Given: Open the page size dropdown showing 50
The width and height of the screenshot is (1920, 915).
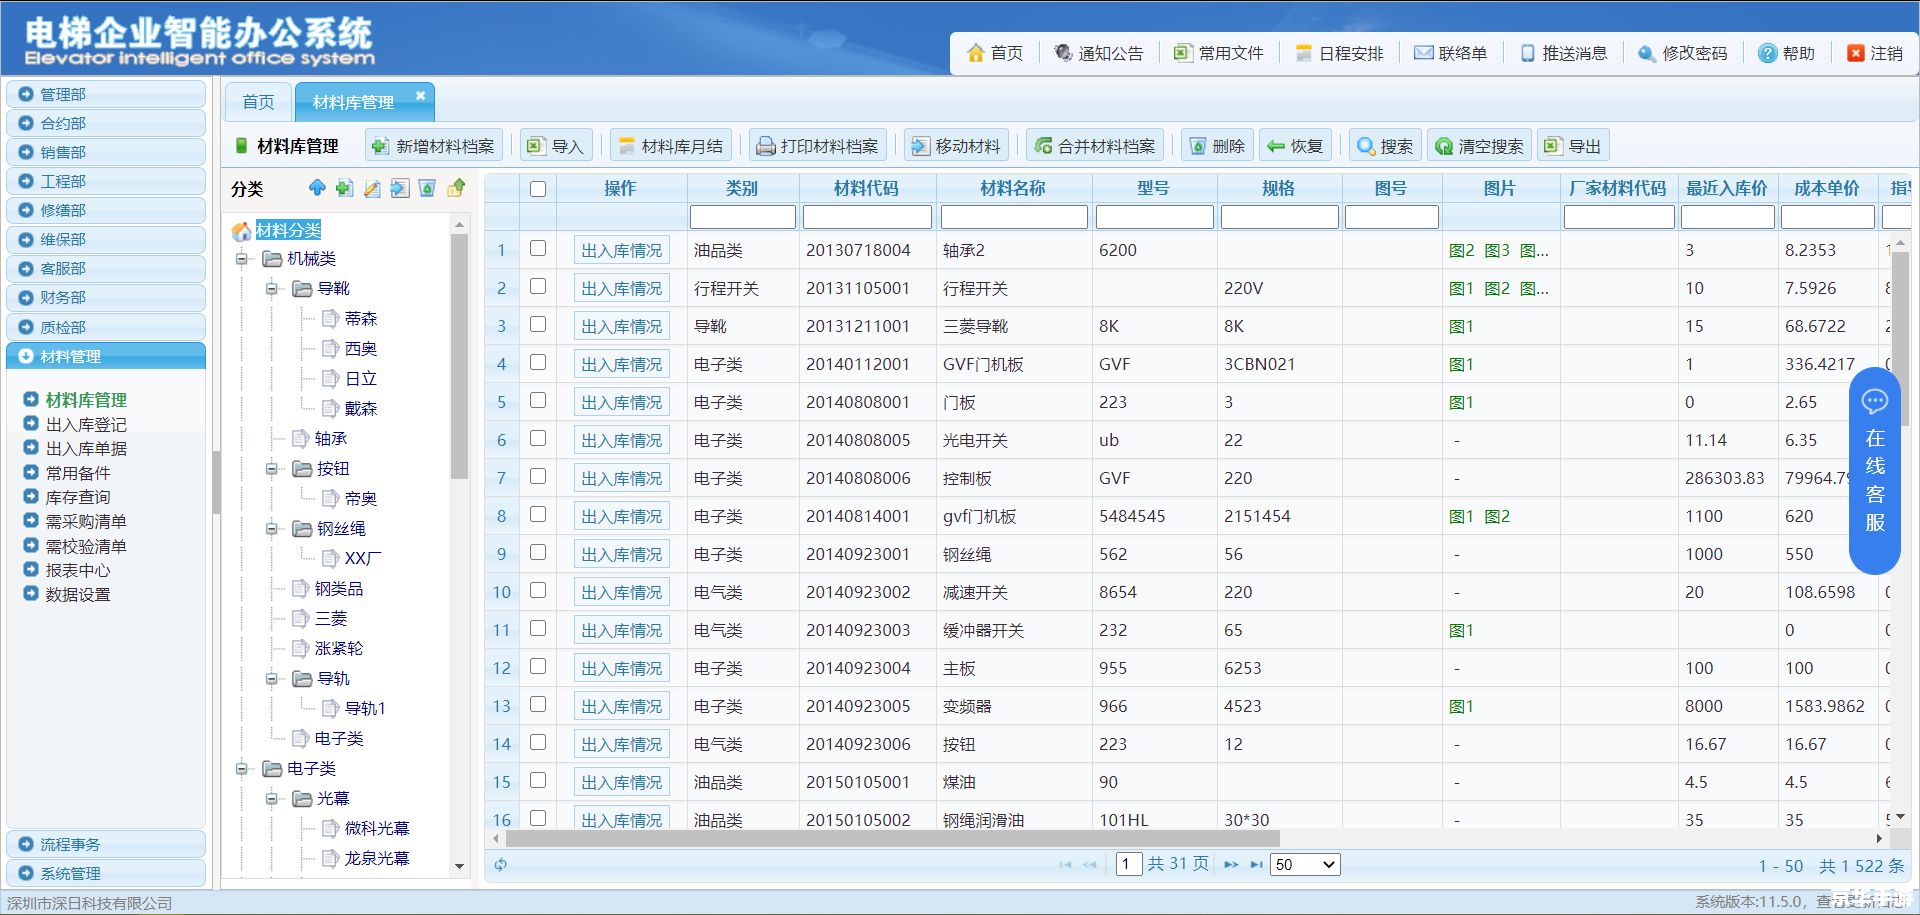Looking at the screenshot, I should coord(1305,864).
